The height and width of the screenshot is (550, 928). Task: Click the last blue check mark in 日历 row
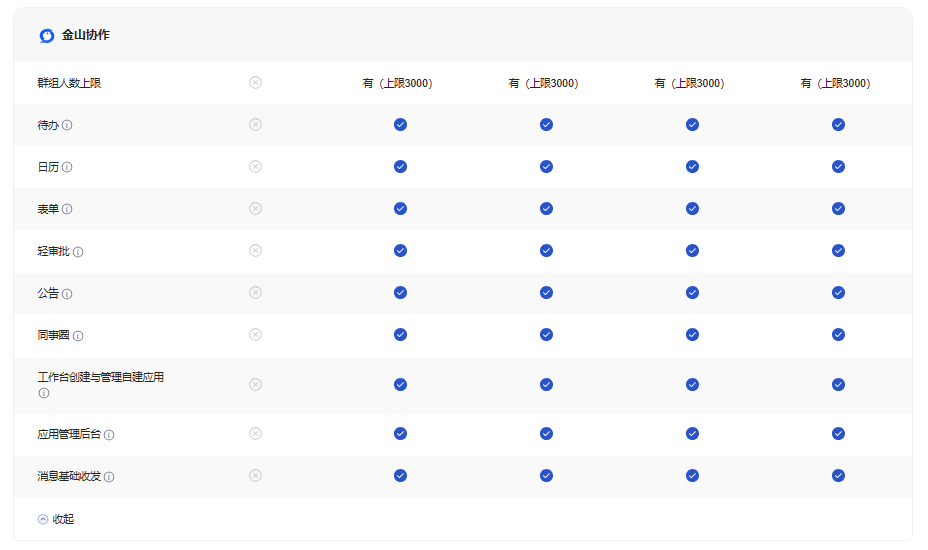click(838, 166)
